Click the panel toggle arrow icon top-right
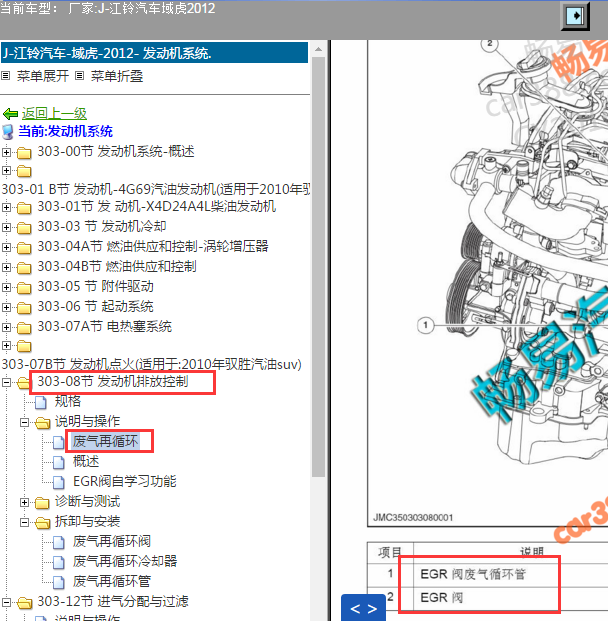The height and width of the screenshot is (621, 608). 575,16
